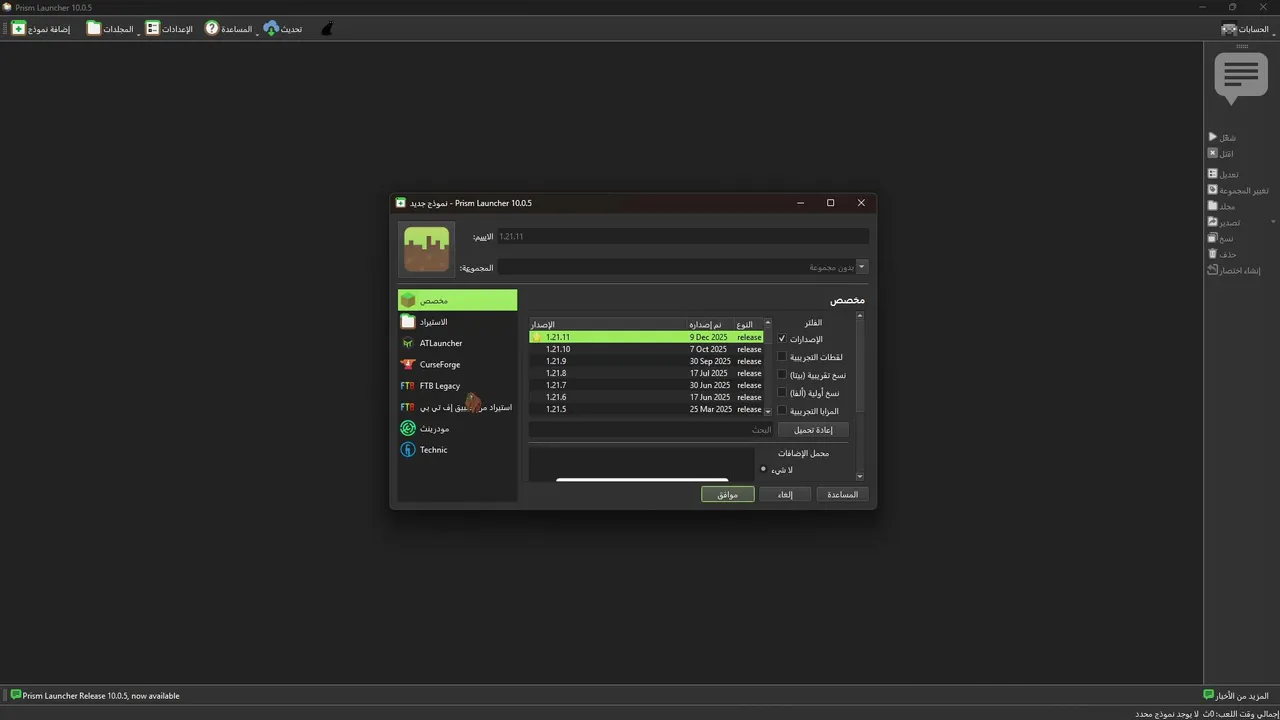Click the dialog Help (المساعدة) button

[842, 494]
